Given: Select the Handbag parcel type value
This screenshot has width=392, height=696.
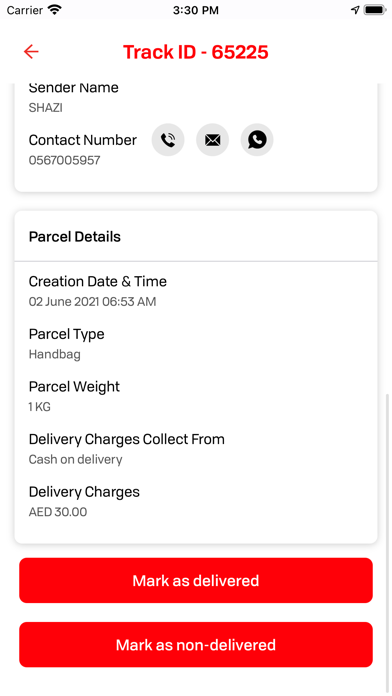Looking at the screenshot, I should 55,355.
